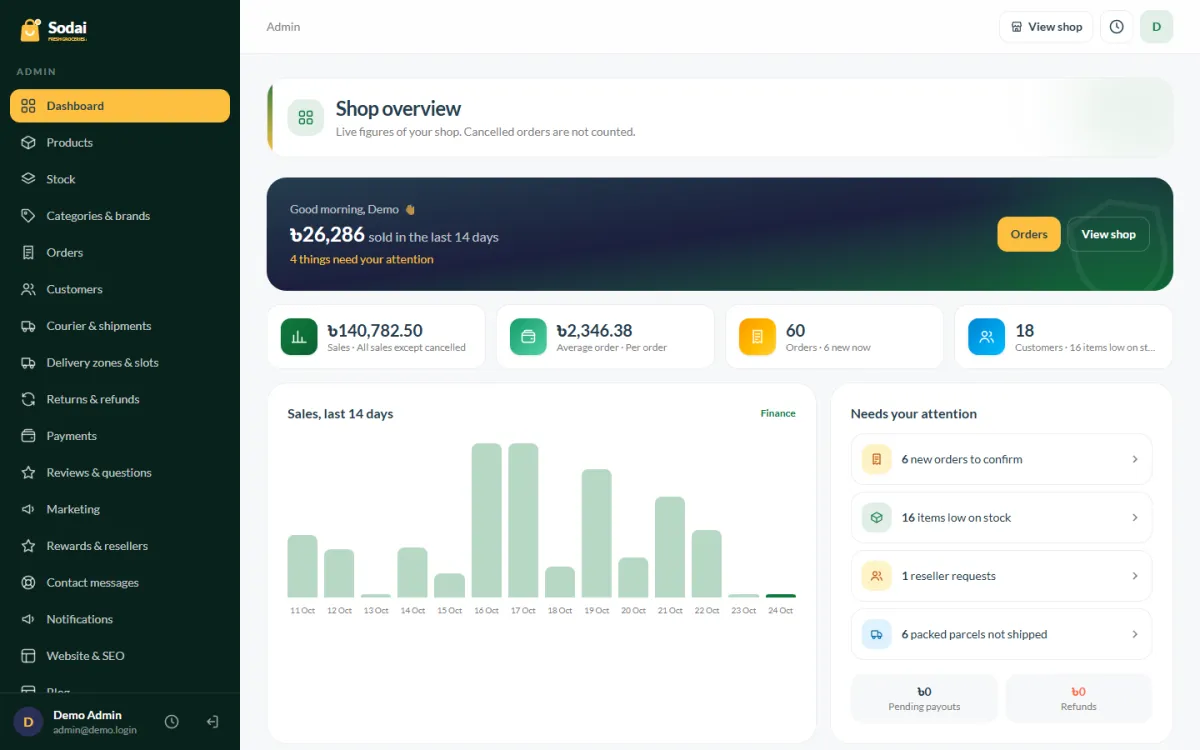The width and height of the screenshot is (1200, 750).
Task: Open Contact messages
Action: [120, 583]
